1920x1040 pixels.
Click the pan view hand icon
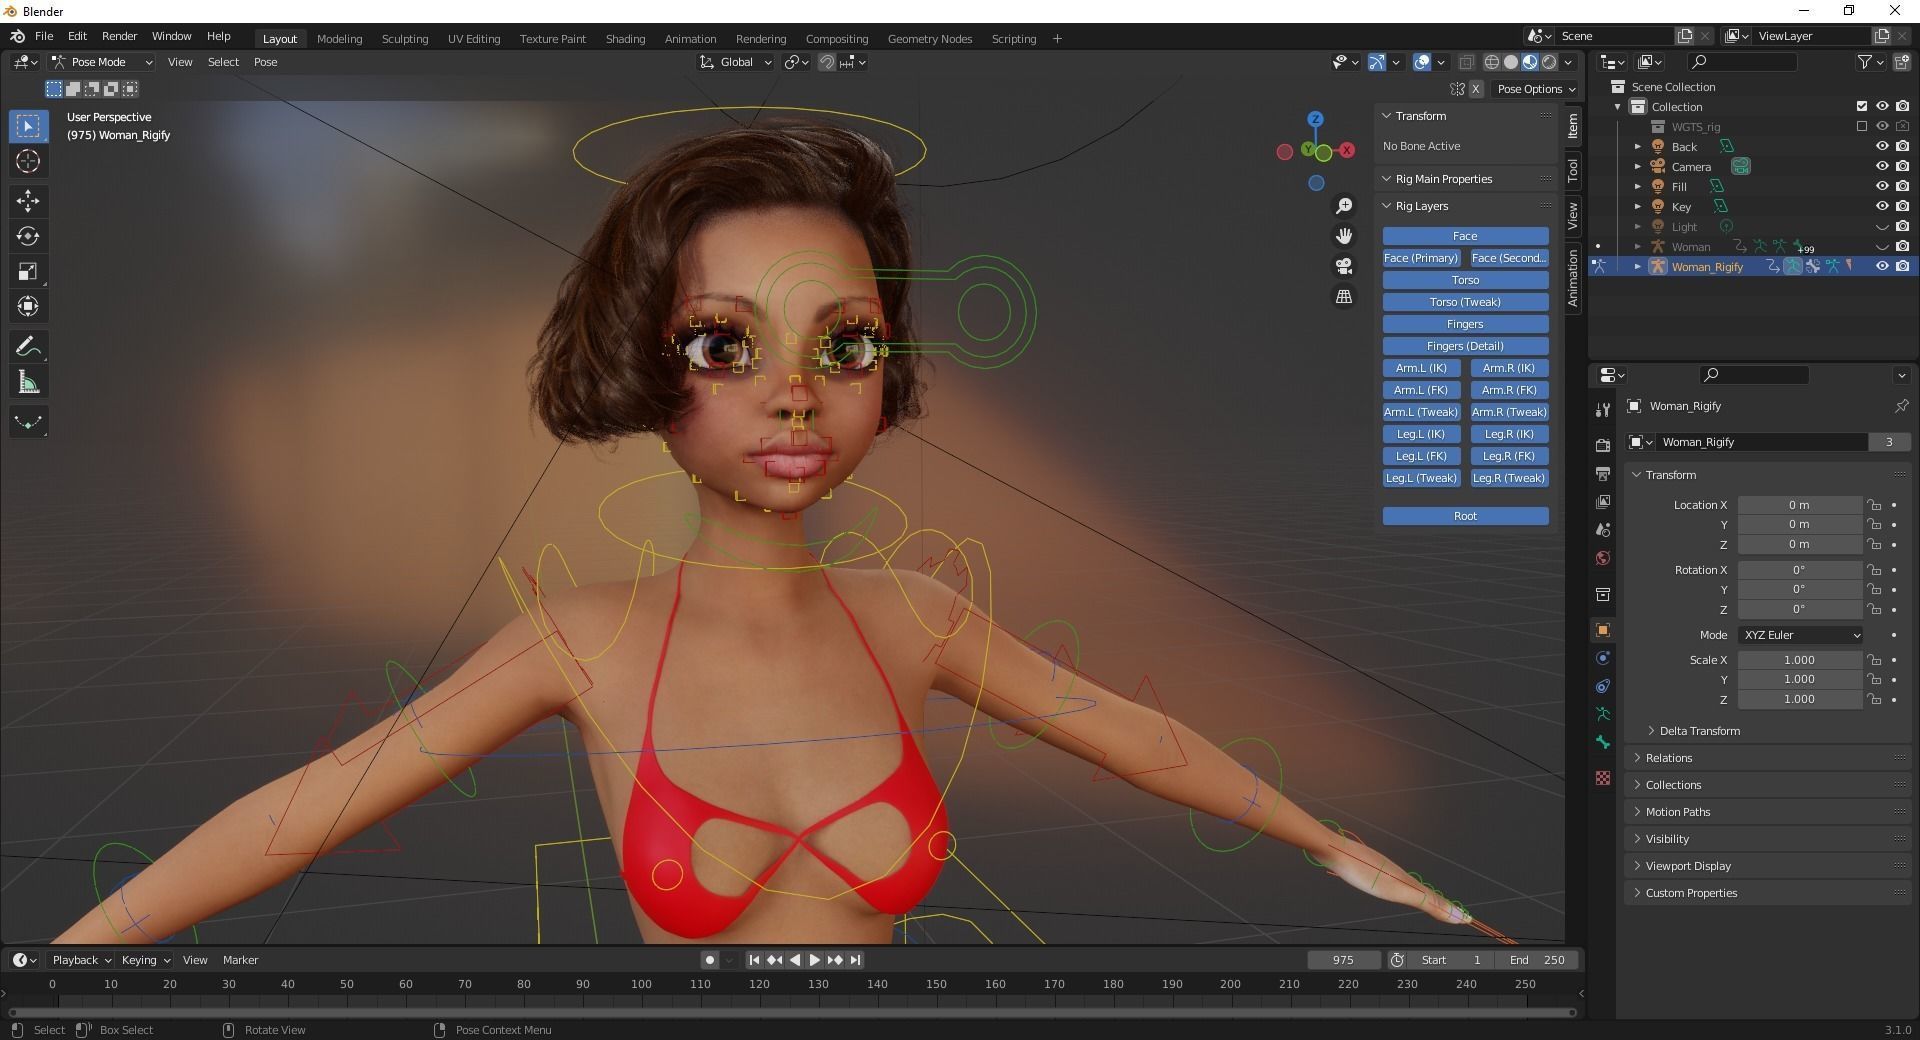[x=1344, y=236]
